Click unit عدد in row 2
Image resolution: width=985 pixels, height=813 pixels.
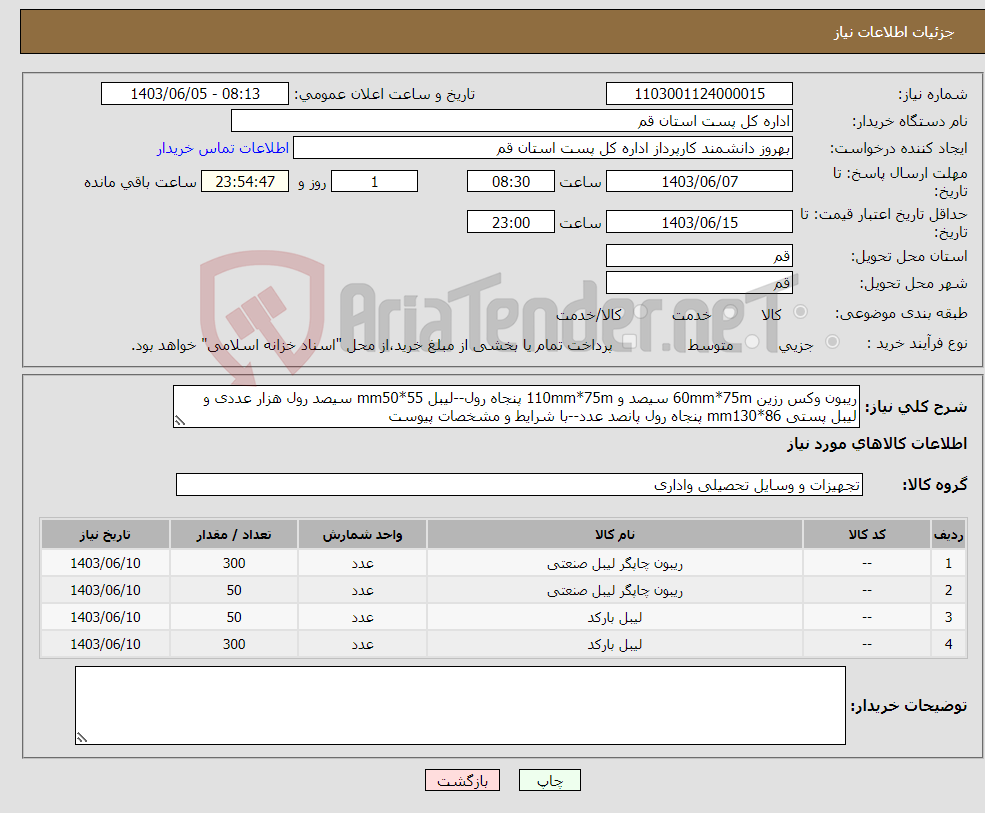click(x=362, y=591)
